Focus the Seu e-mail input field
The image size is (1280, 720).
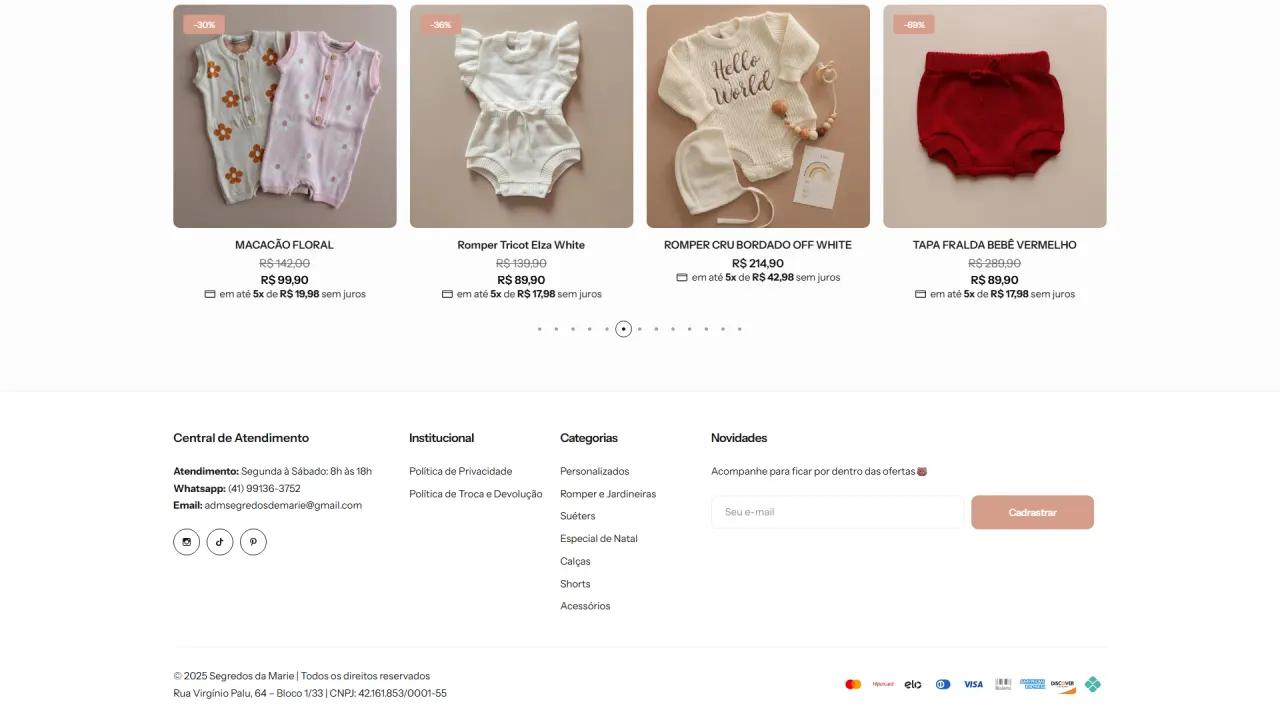click(837, 512)
